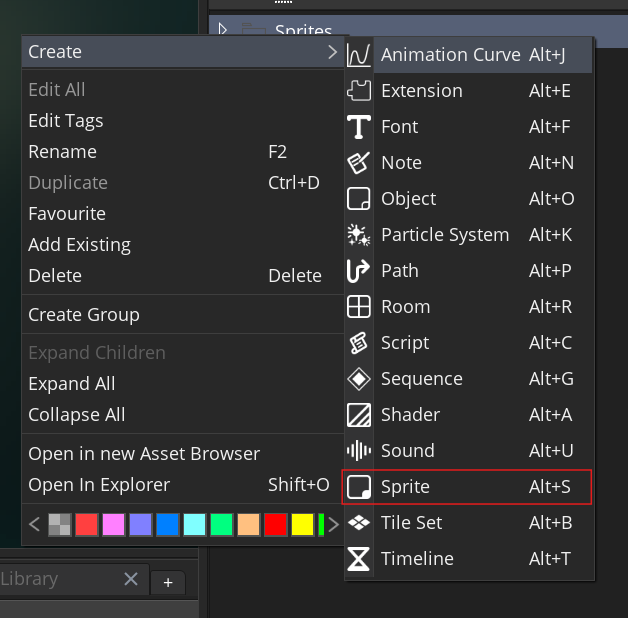Viewport: 628px width, 618px height.
Task: Add a new tab with plus button
Action: point(168,582)
